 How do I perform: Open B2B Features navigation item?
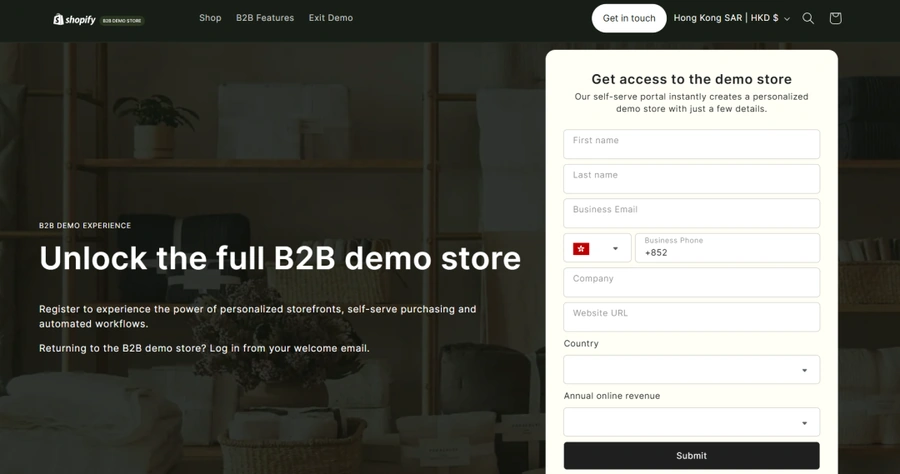[x=265, y=18]
